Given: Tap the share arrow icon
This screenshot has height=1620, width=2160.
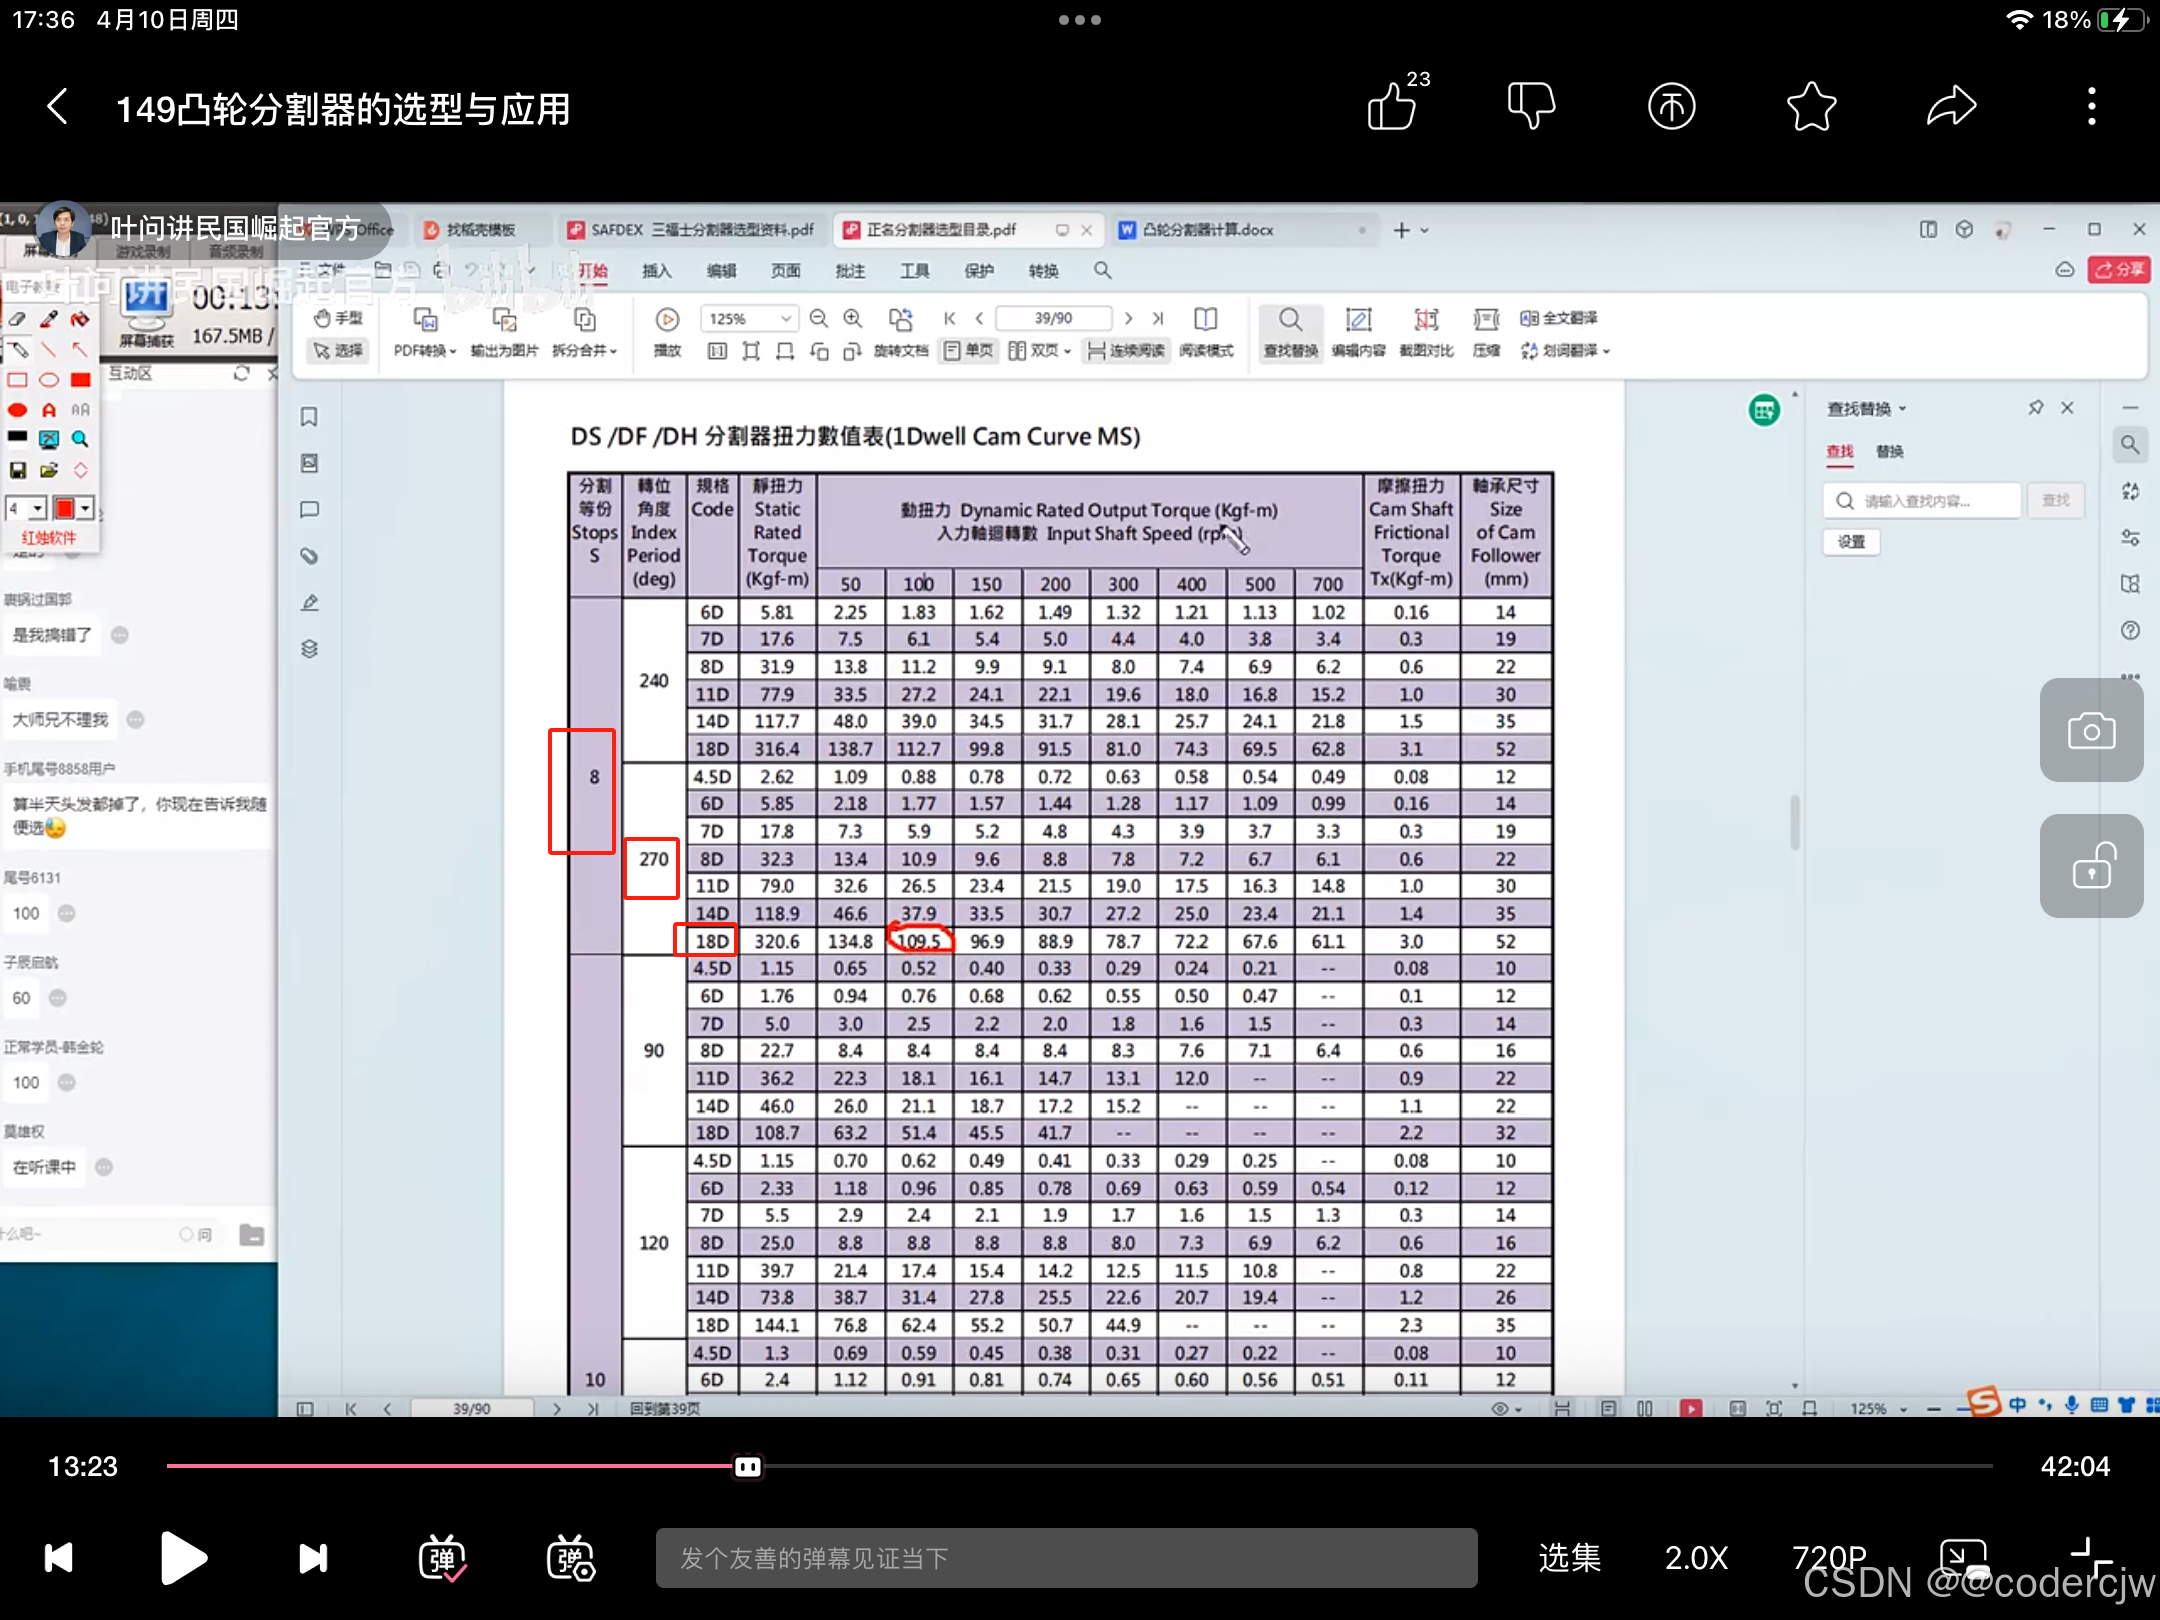Looking at the screenshot, I should (1951, 106).
